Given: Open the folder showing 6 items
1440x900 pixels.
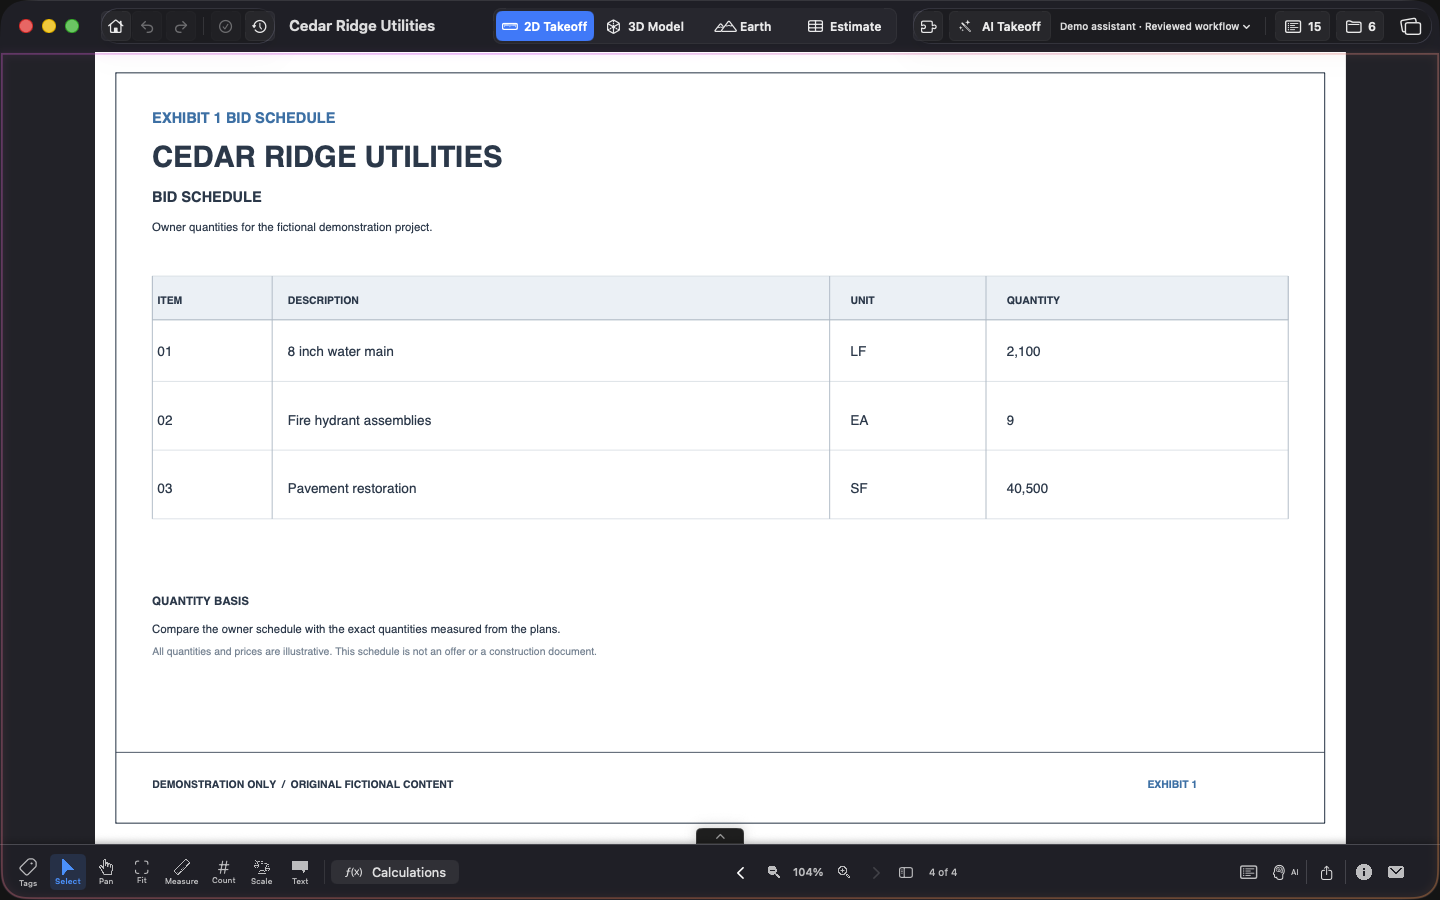Looking at the screenshot, I should pos(1361,27).
